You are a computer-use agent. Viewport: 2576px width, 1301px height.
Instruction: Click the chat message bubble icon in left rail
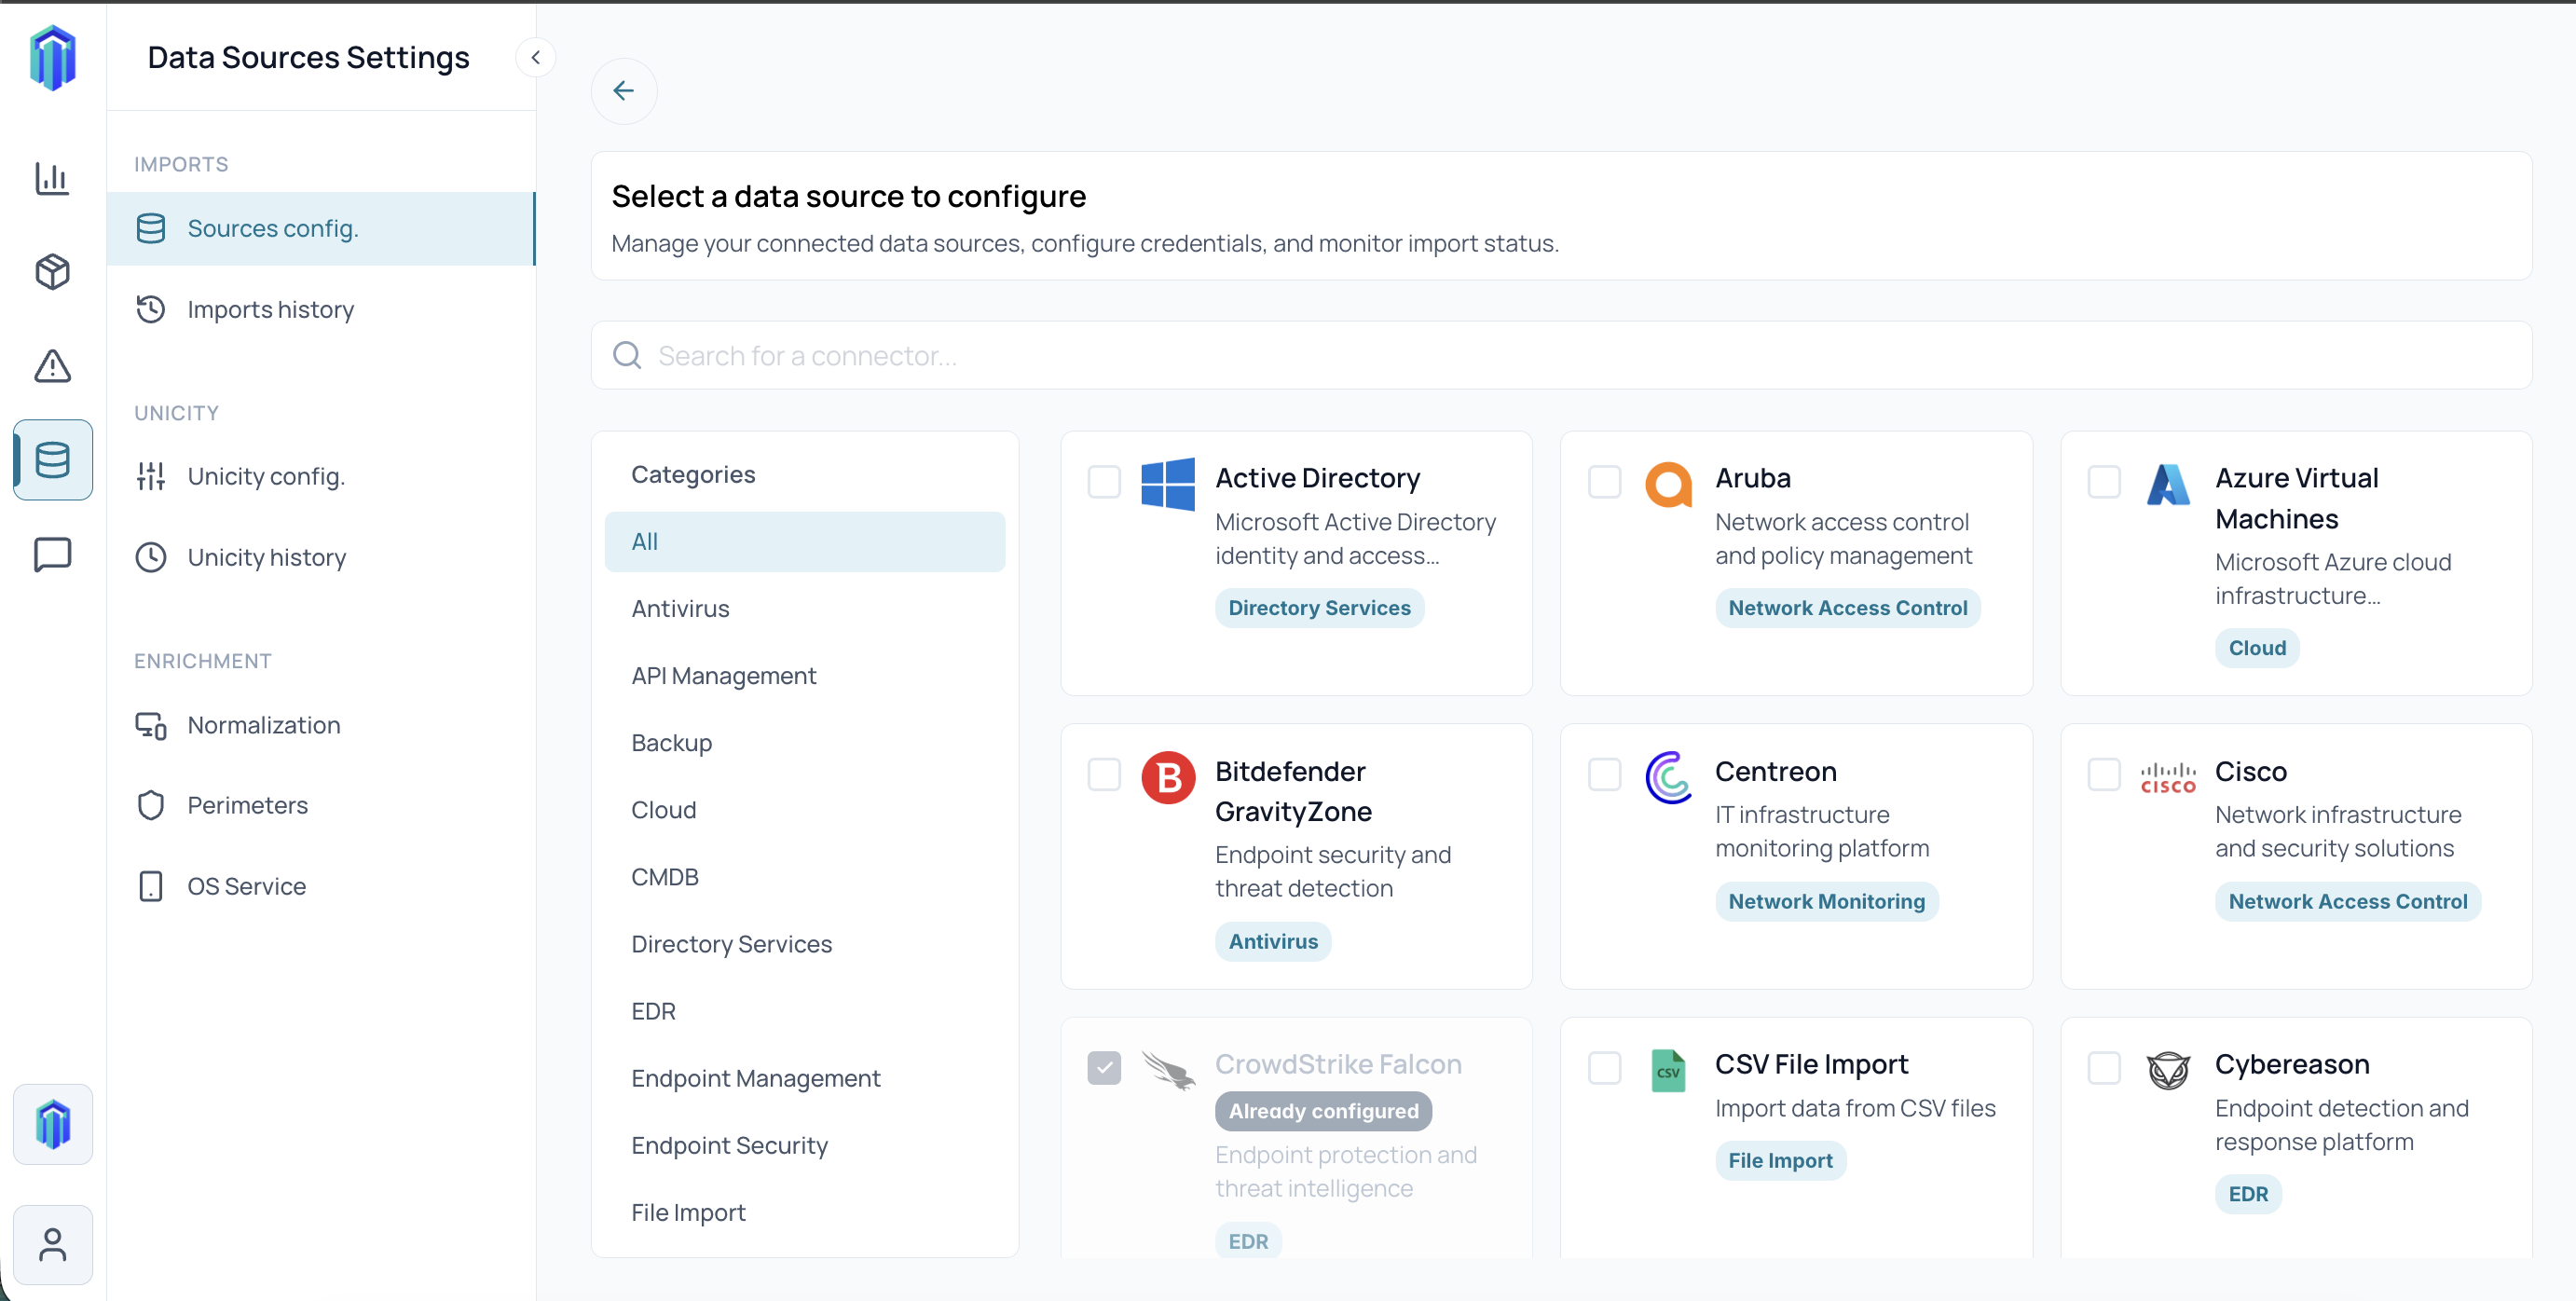click(52, 554)
